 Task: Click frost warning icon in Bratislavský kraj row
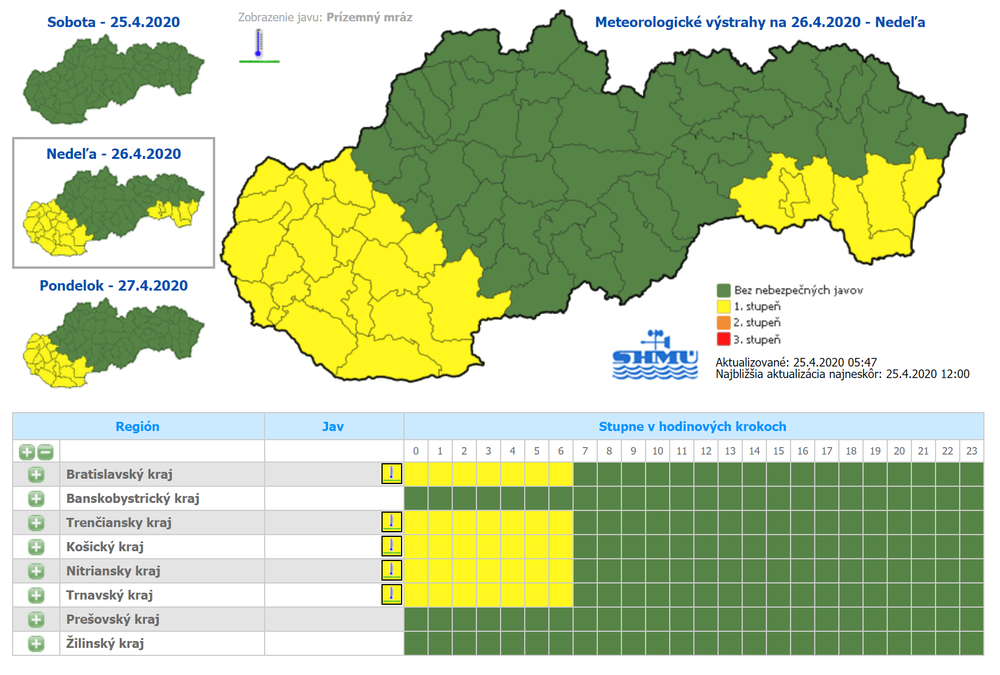(x=391, y=474)
